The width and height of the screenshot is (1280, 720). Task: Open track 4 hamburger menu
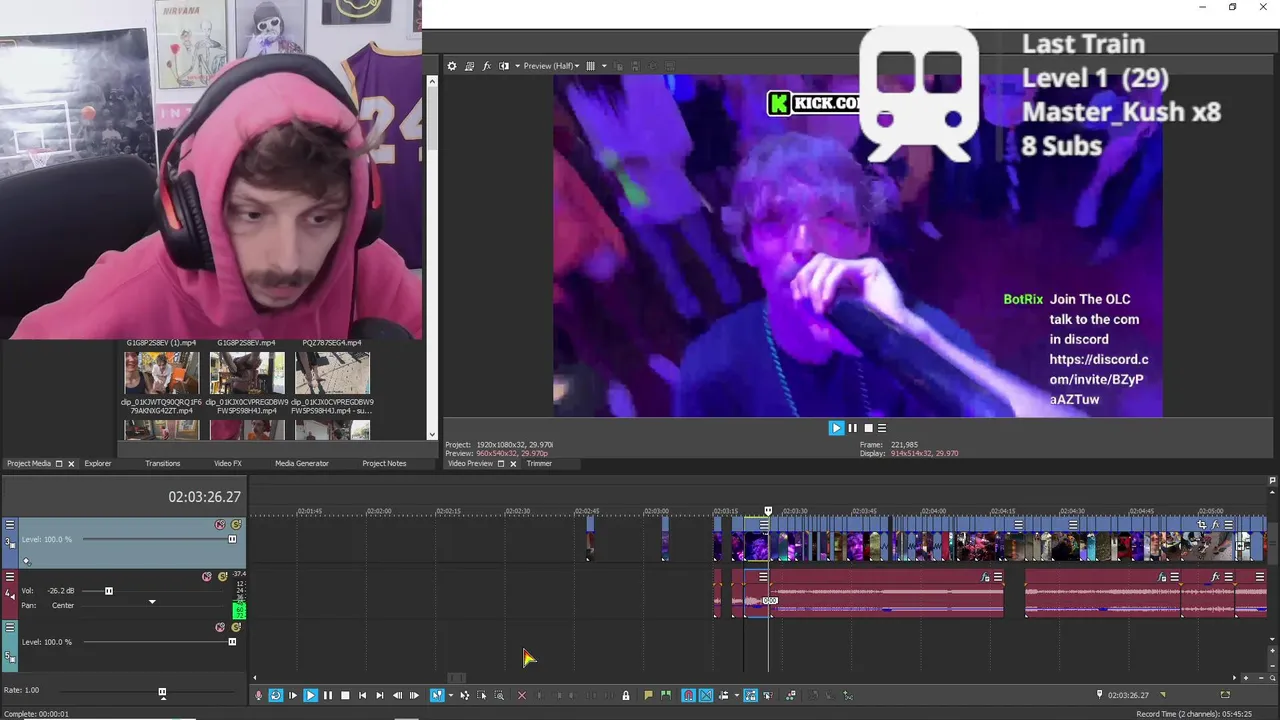pos(10,577)
